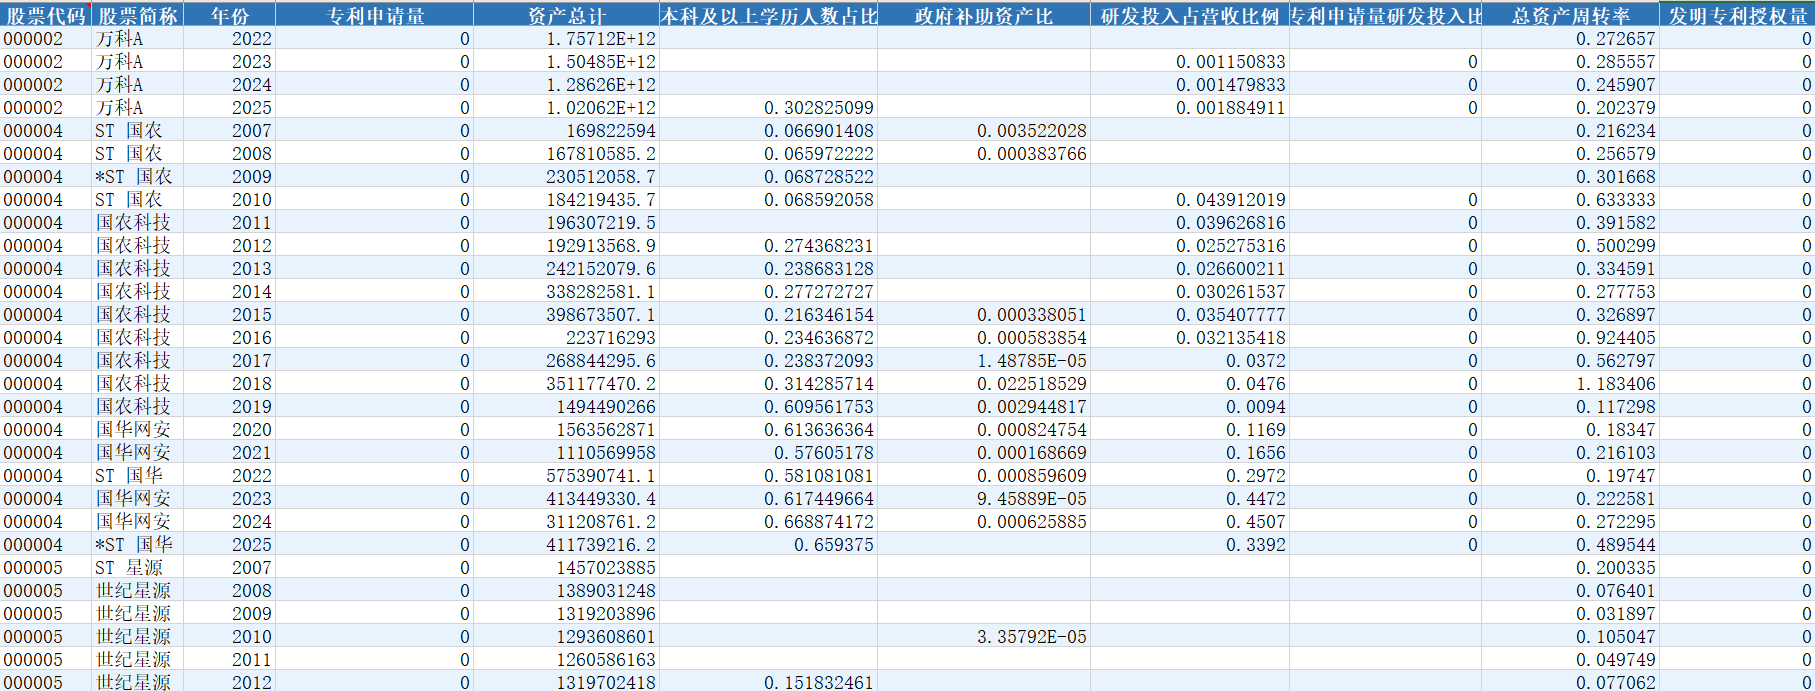Click the 万科A name cell for year 2024
This screenshot has width=1815, height=691.
pyautogui.click(x=138, y=84)
